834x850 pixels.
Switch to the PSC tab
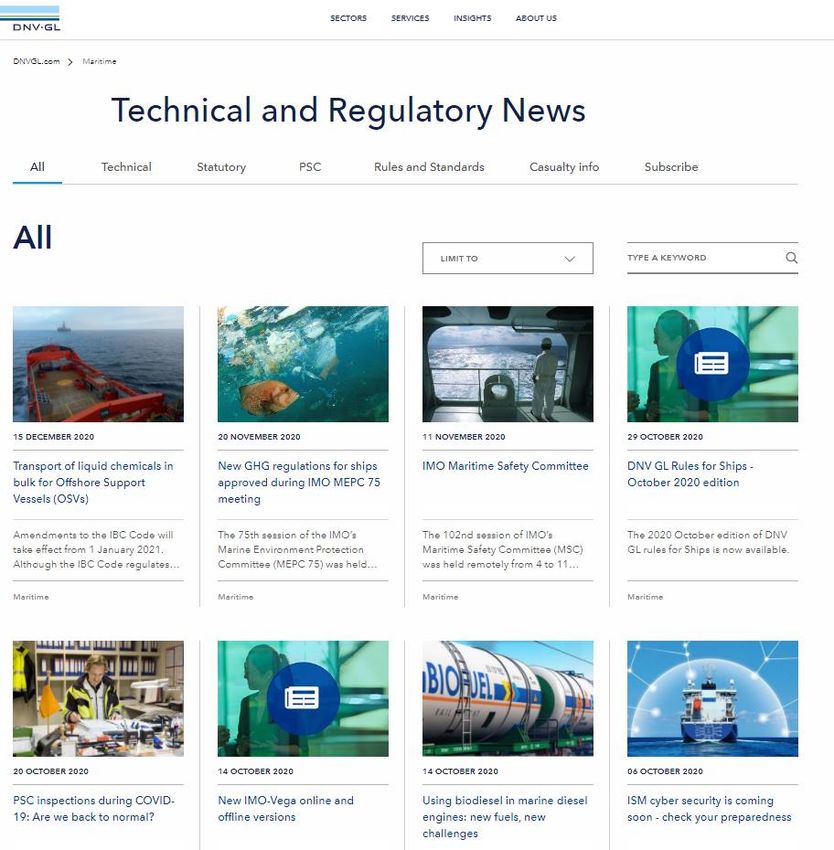click(x=310, y=167)
